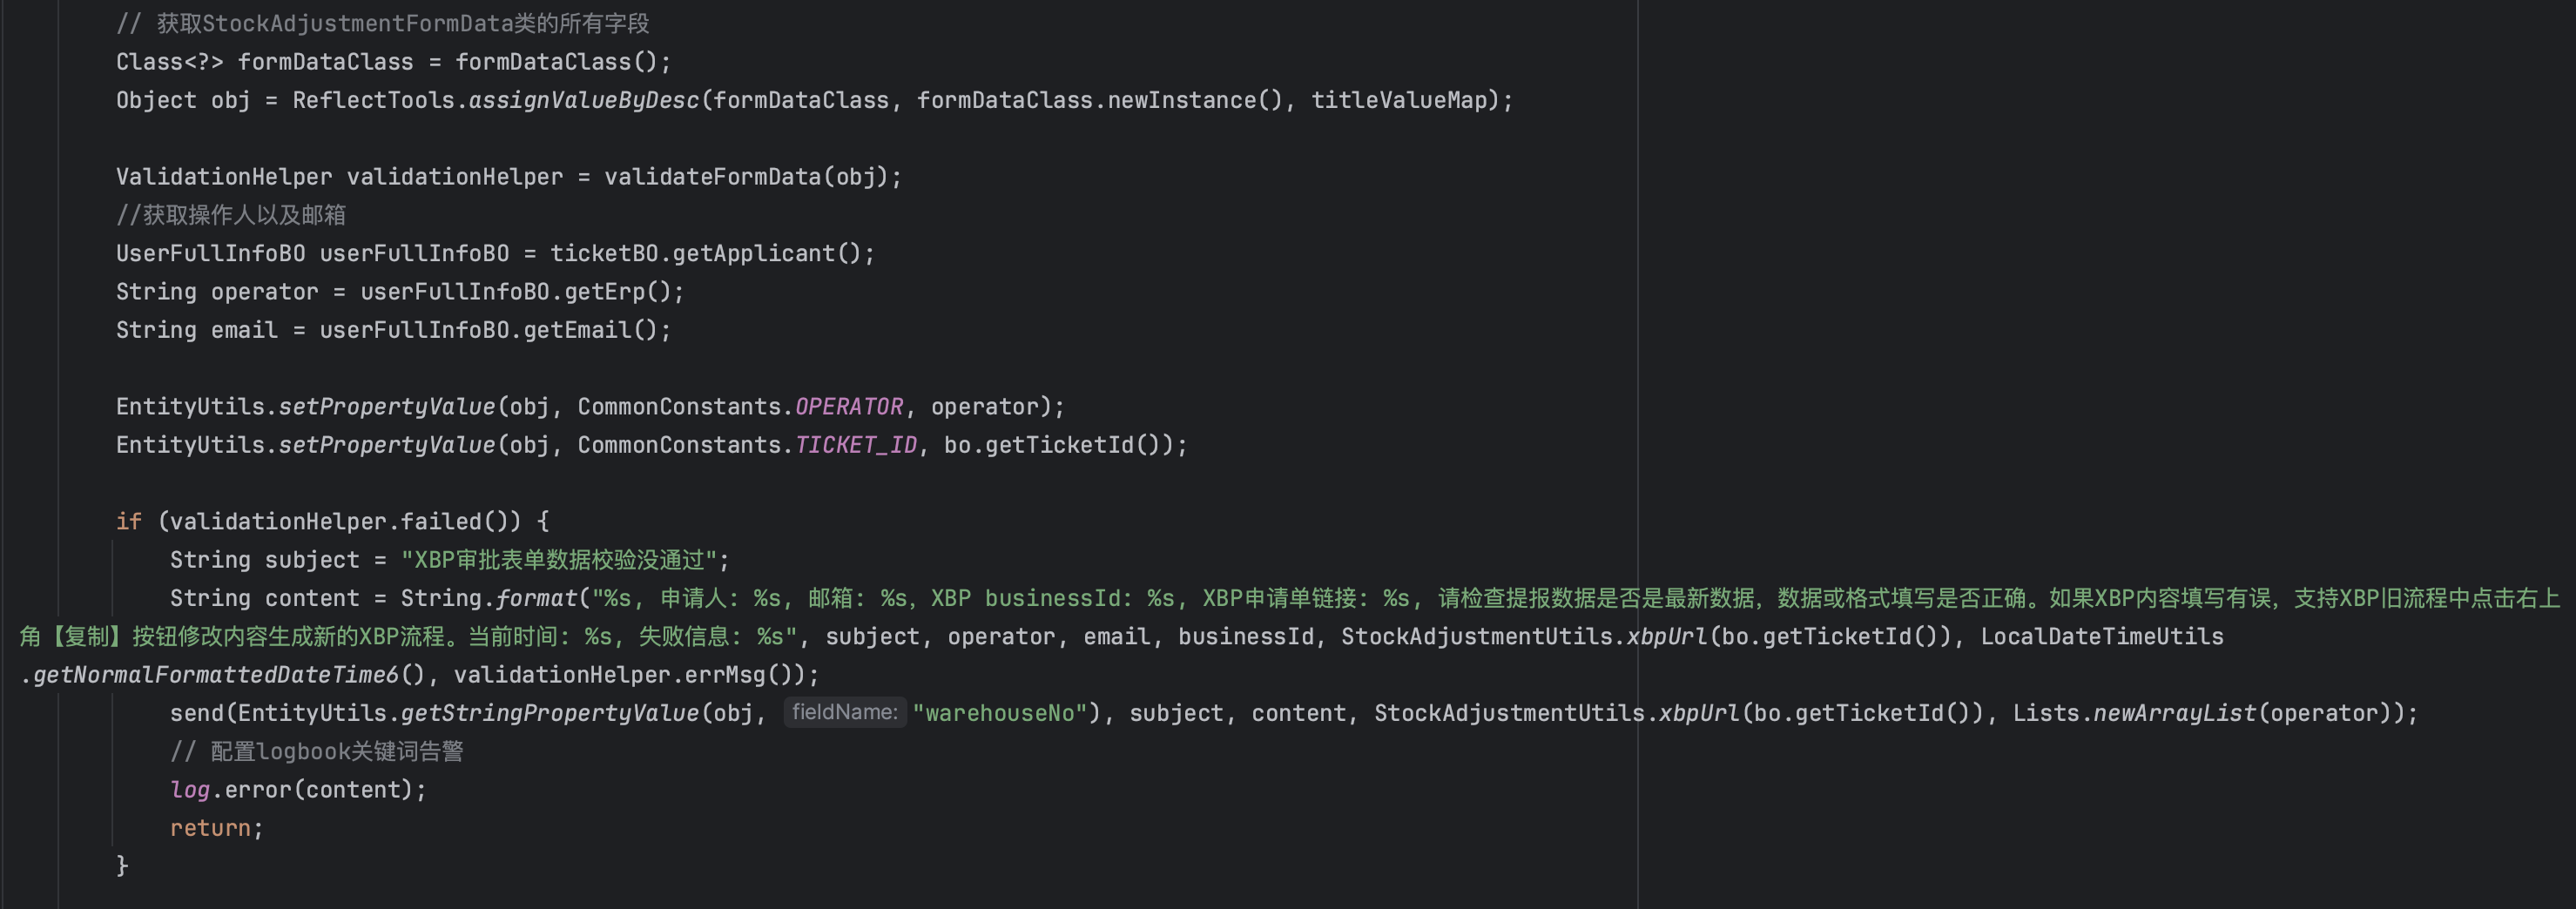Click the 获取操作人以及邮箱 comment line

[x=231, y=215]
